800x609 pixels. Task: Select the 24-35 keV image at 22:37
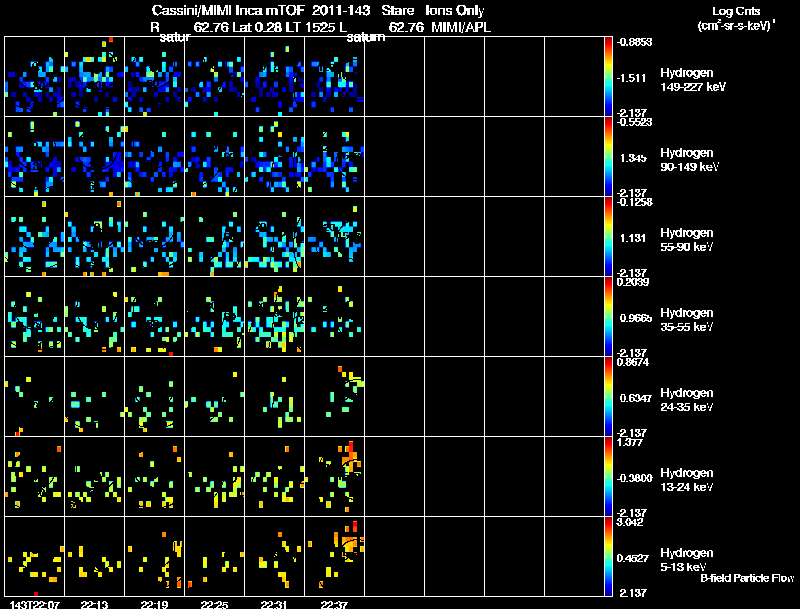point(335,397)
